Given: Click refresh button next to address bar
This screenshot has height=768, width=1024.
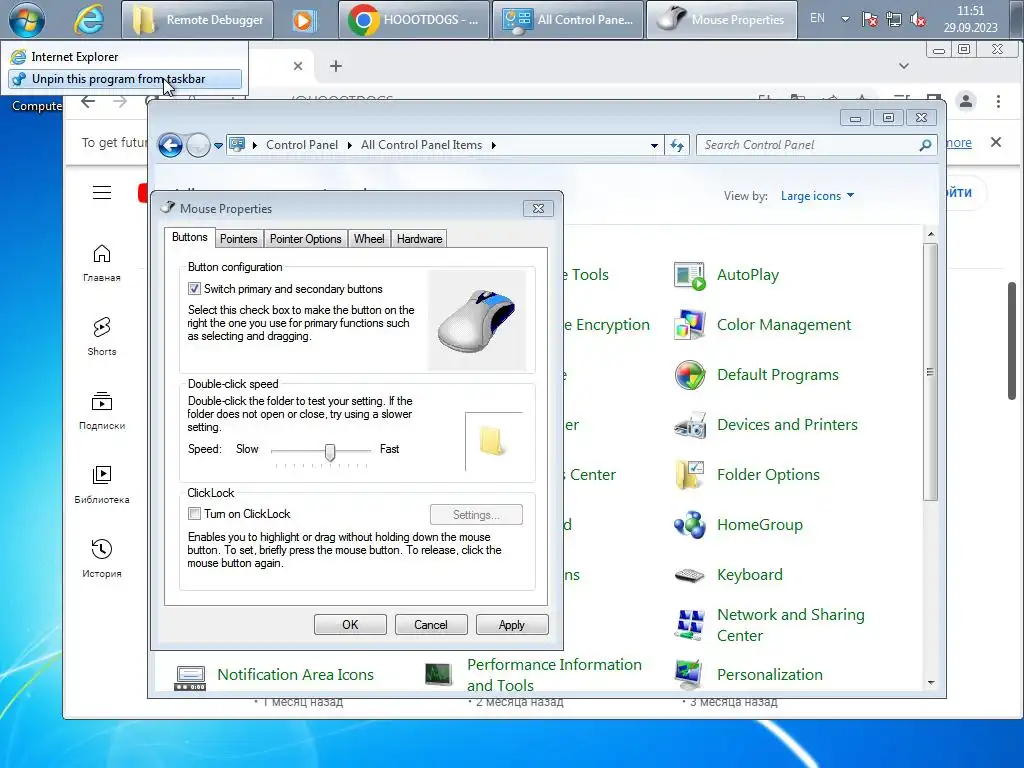Looking at the screenshot, I should pos(677,145).
